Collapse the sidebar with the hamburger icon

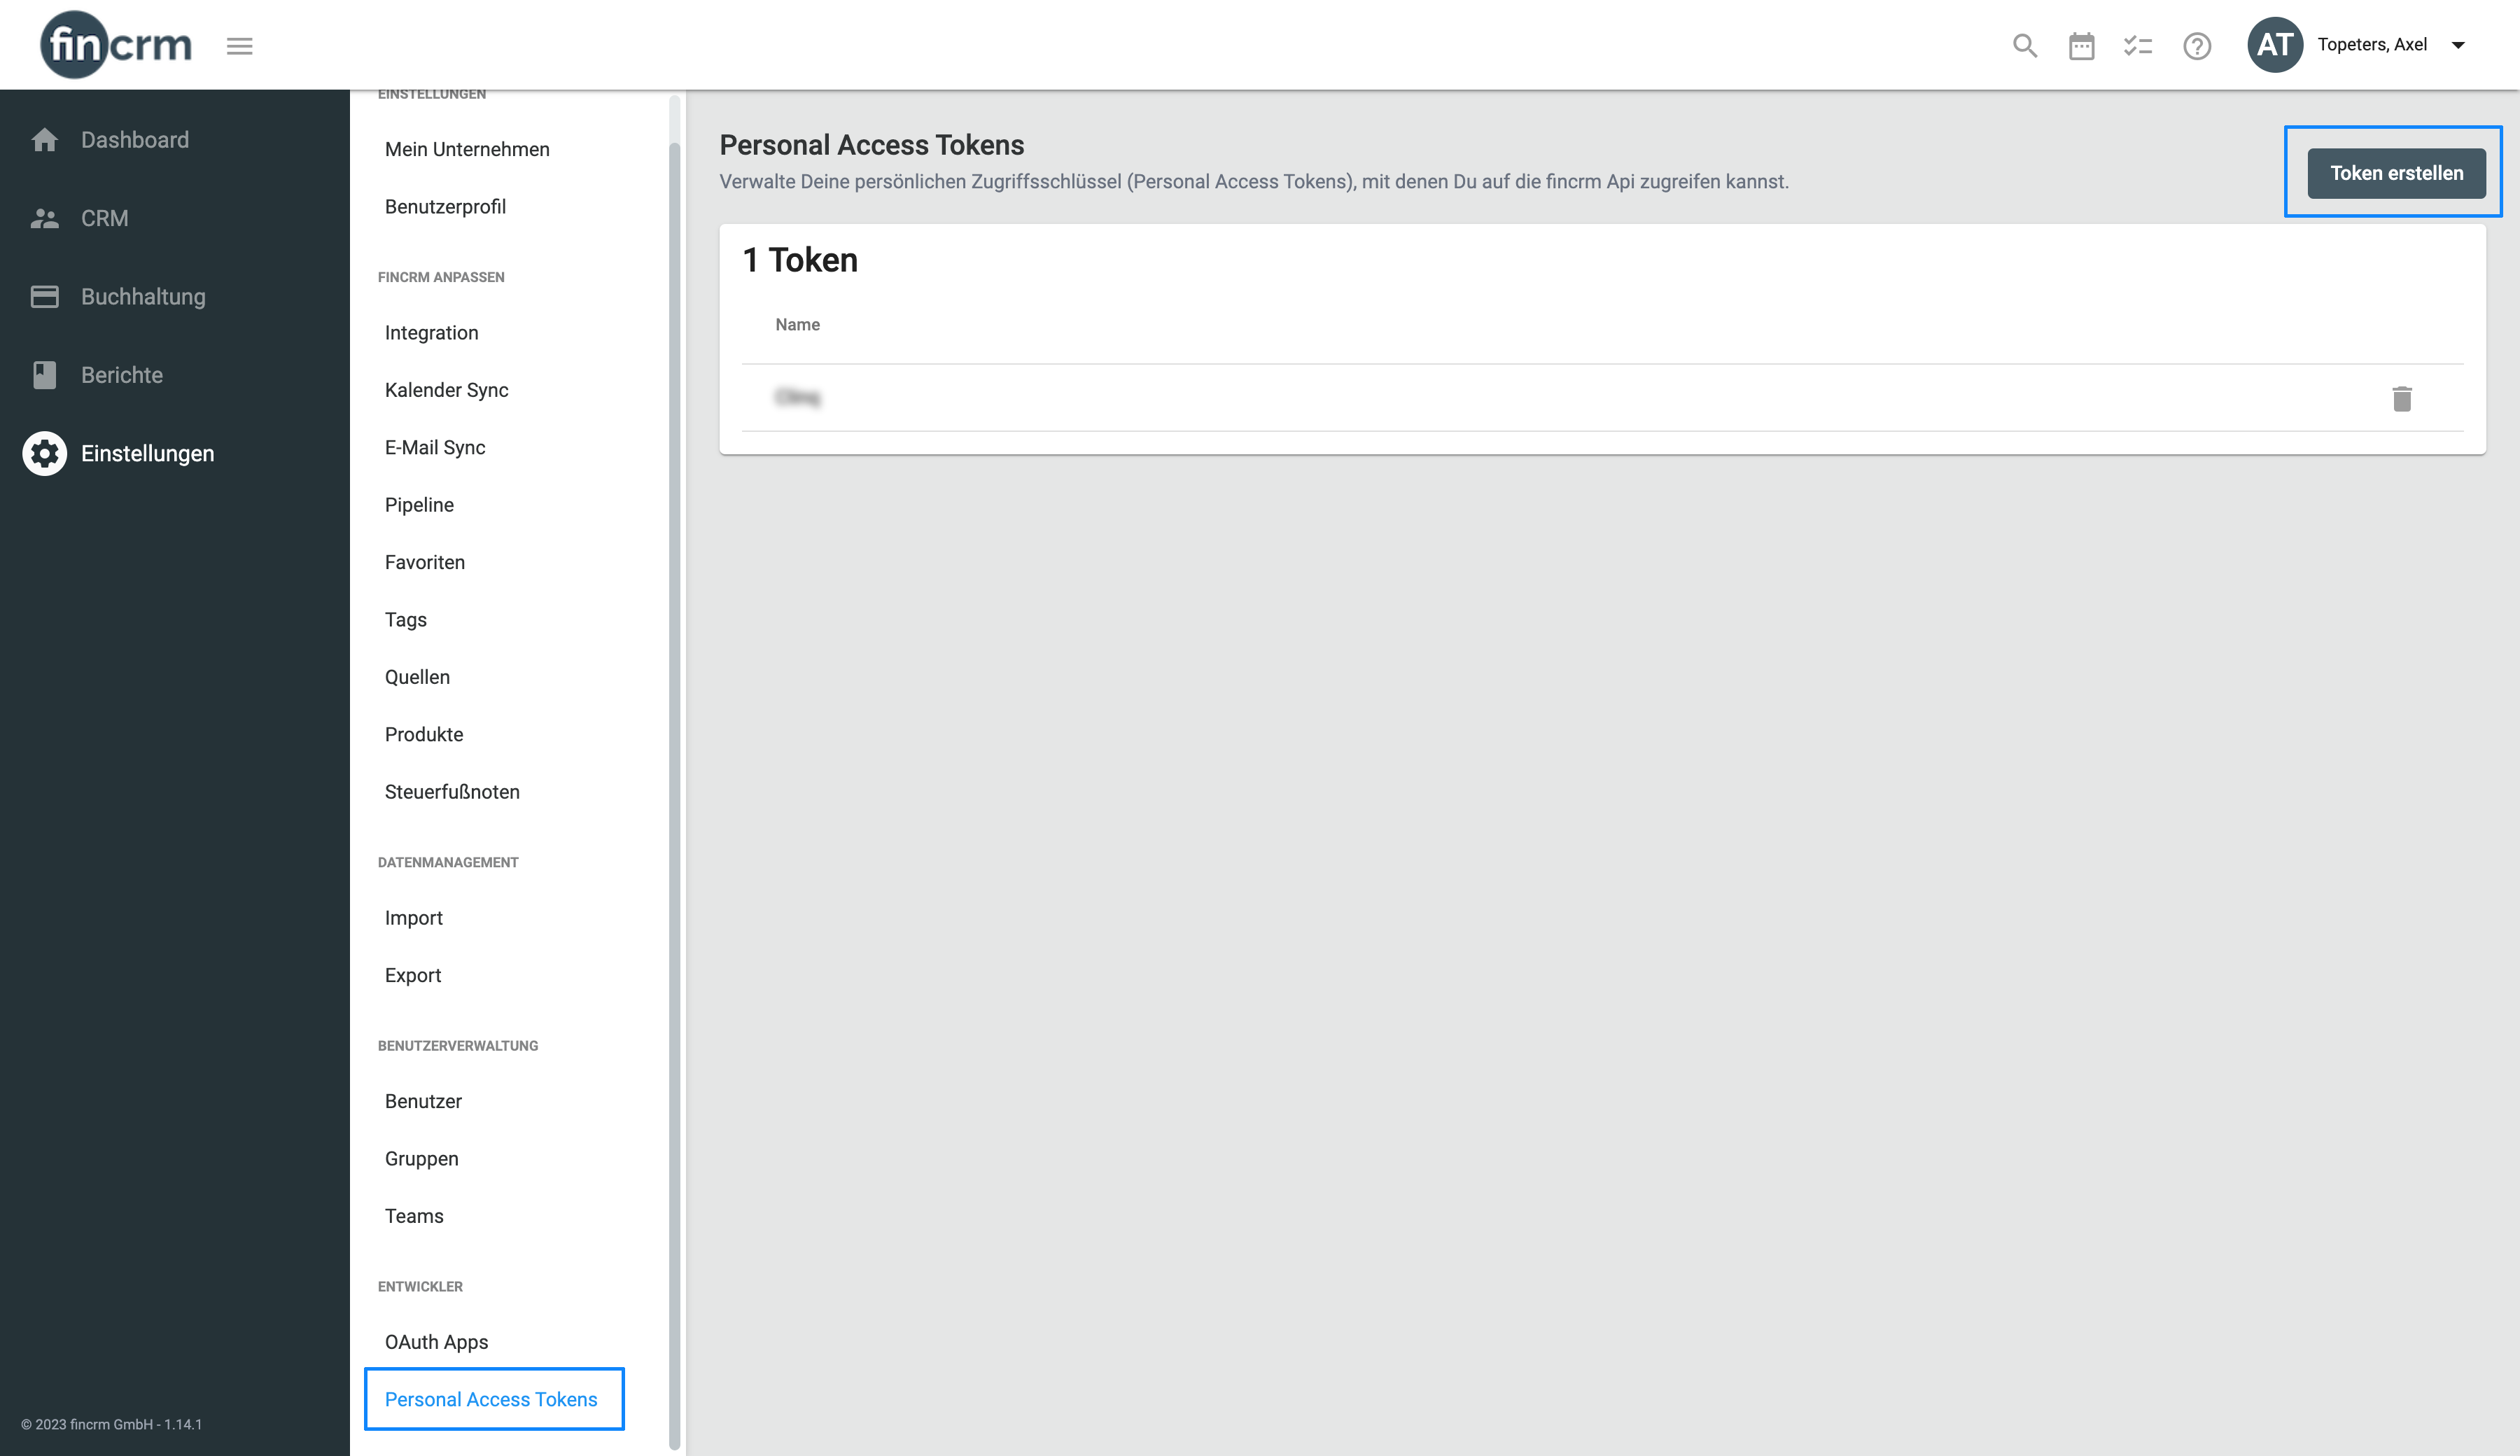point(239,45)
